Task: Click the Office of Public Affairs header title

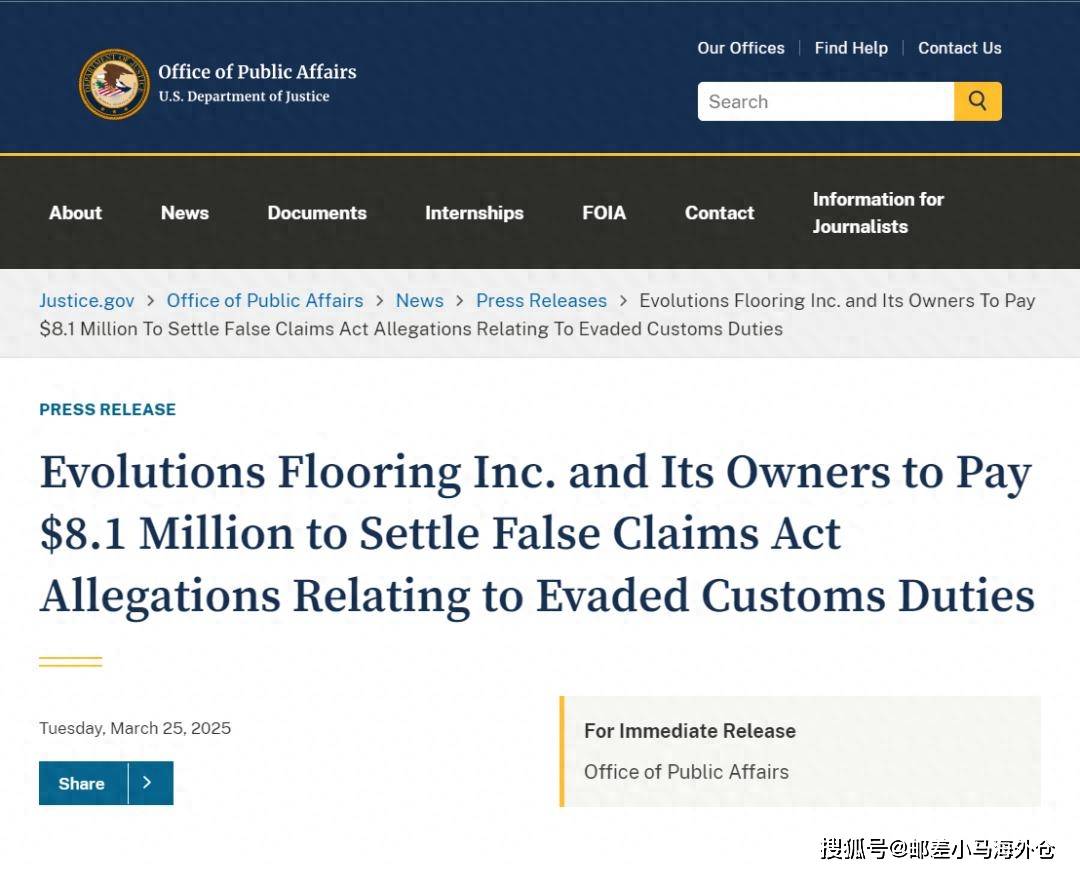Action: point(257,72)
